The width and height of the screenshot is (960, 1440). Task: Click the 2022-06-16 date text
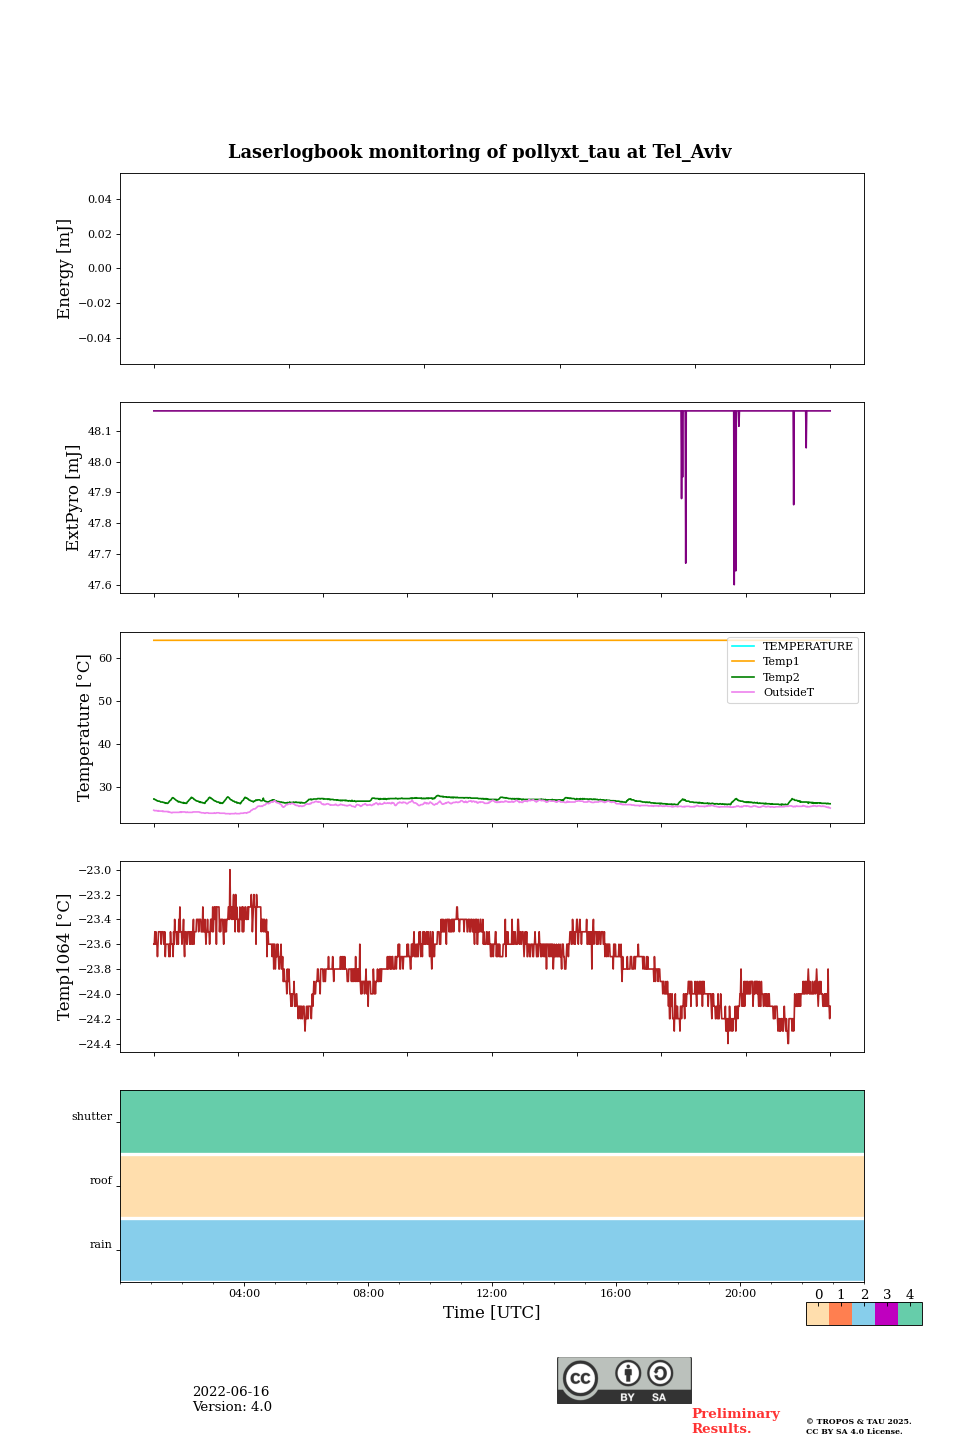coord(231,1392)
